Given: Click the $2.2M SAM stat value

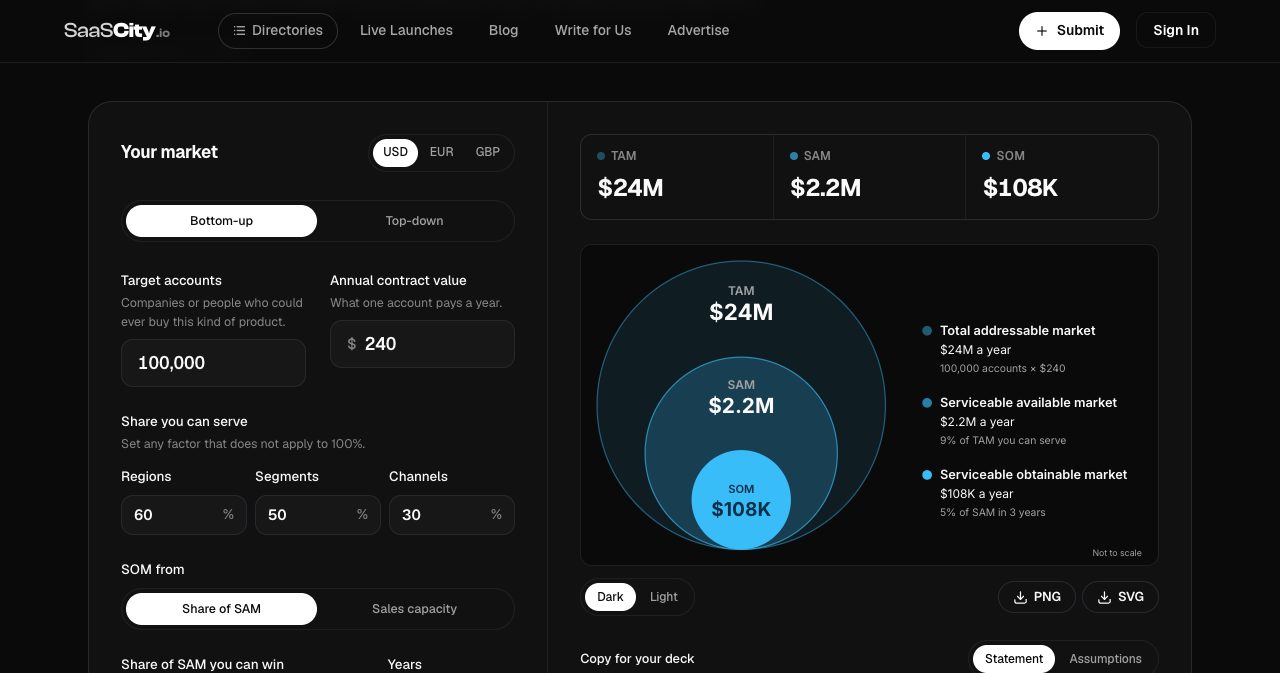Looking at the screenshot, I should [x=826, y=188].
